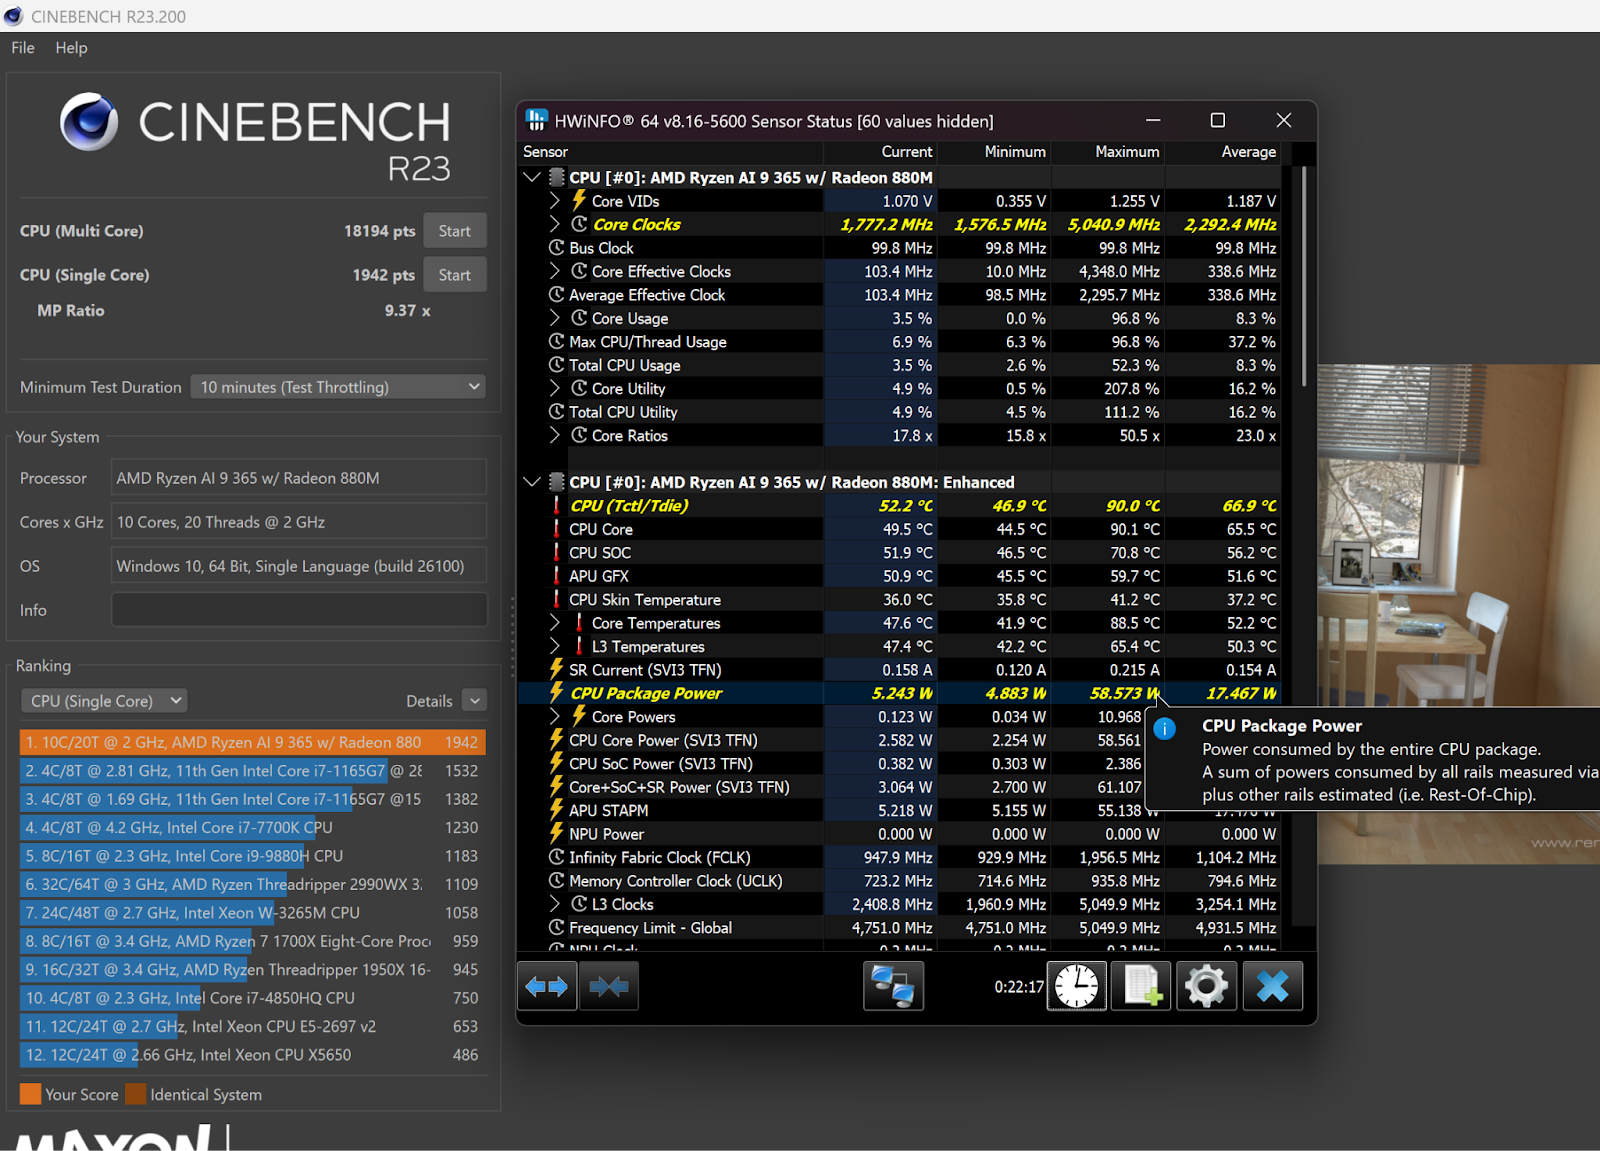This screenshot has height=1151, width=1600.
Task: Expand the Core Usage row
Action: tap(555, 318)
